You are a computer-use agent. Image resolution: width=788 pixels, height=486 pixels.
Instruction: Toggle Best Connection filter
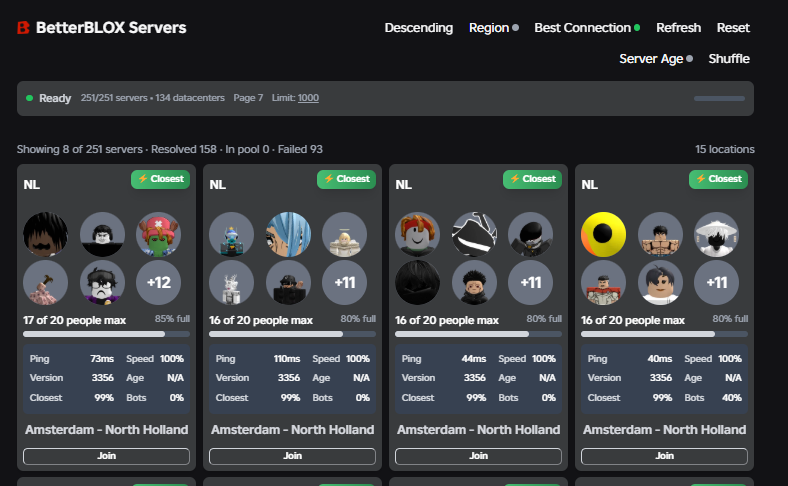coord(587,28)
